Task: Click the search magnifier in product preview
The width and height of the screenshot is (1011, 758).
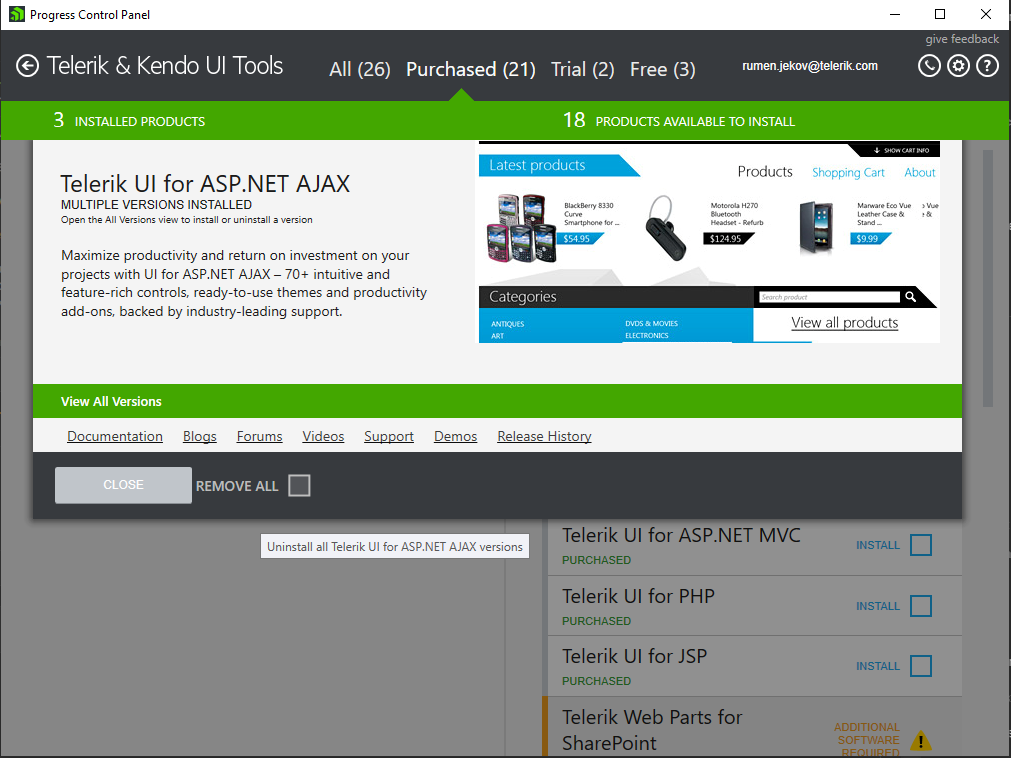Action: [910, 296]
